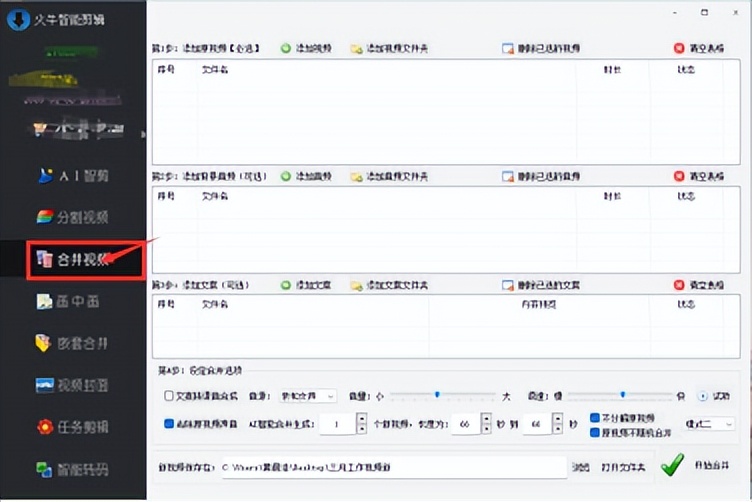Screen dimensions: 752x502
Task: Click step 3 table 内容预览 column header
Action: coord(539,304)
